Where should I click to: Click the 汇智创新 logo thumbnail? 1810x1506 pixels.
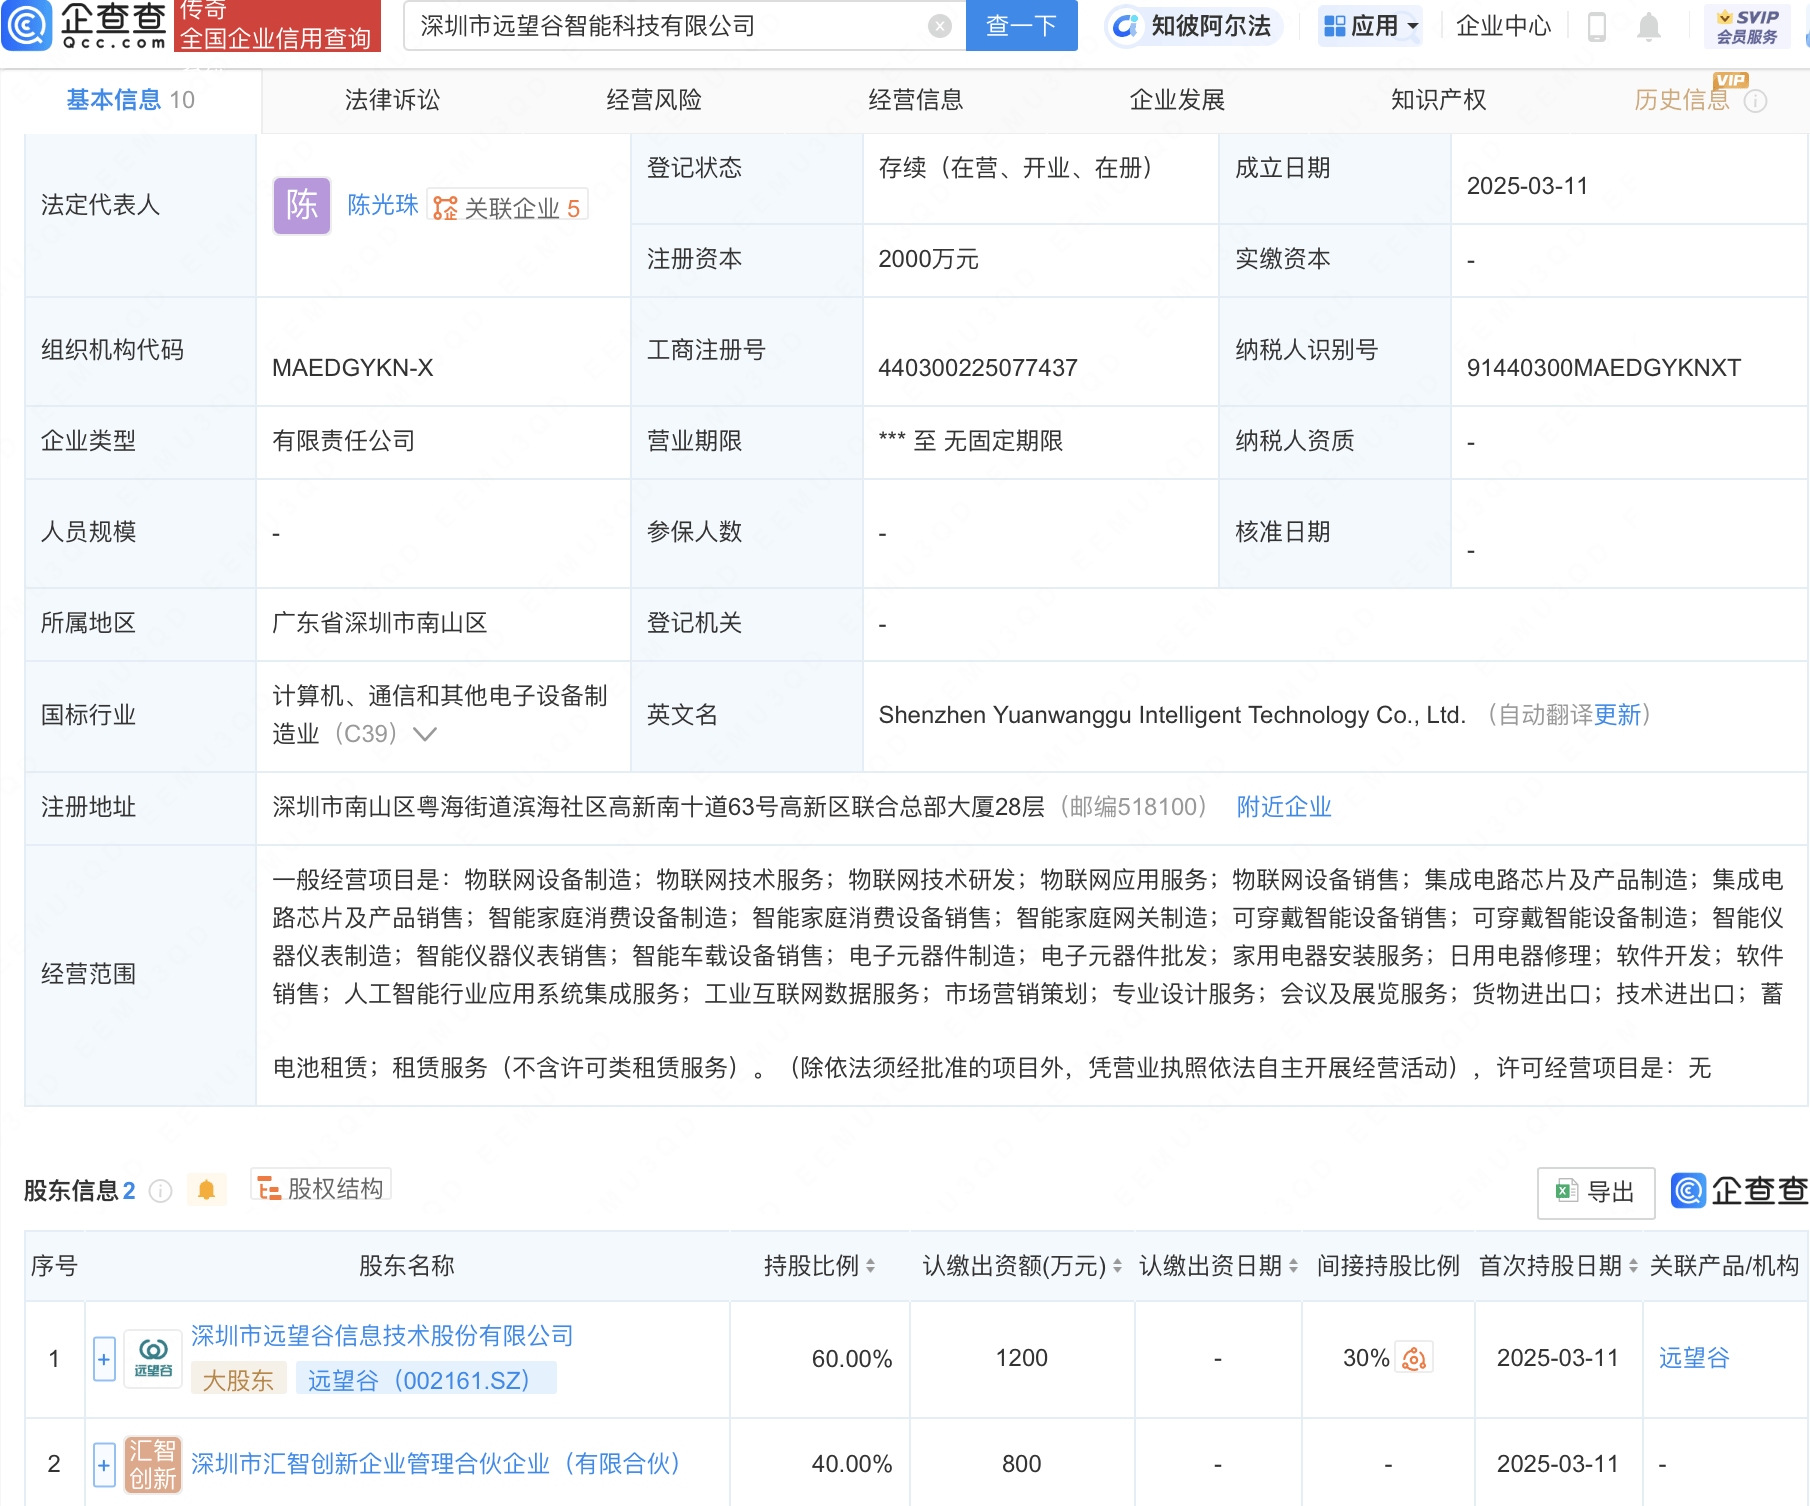[x=153, y=1465]
